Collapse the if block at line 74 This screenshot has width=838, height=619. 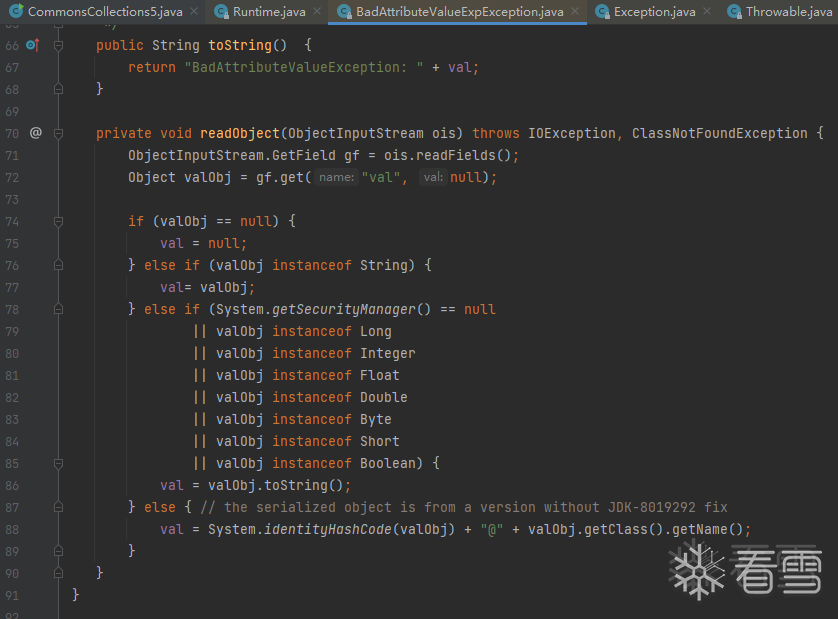point(59,221)
